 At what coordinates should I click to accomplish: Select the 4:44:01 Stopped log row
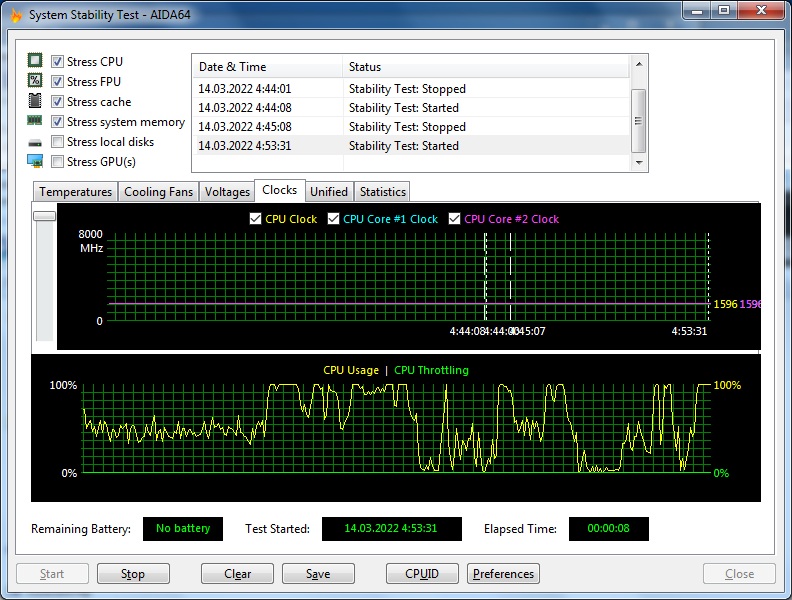tap(411, 89)
